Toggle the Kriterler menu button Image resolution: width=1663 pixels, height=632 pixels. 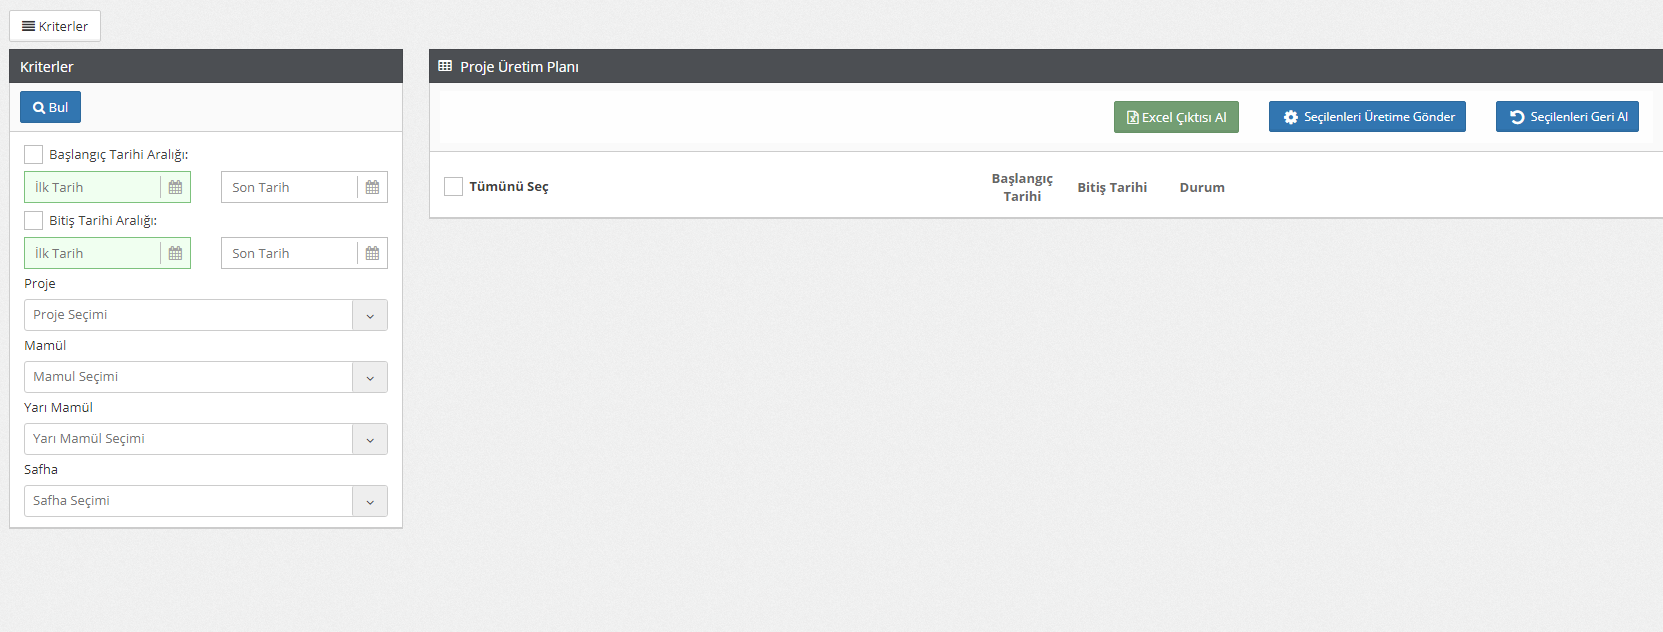55,26
